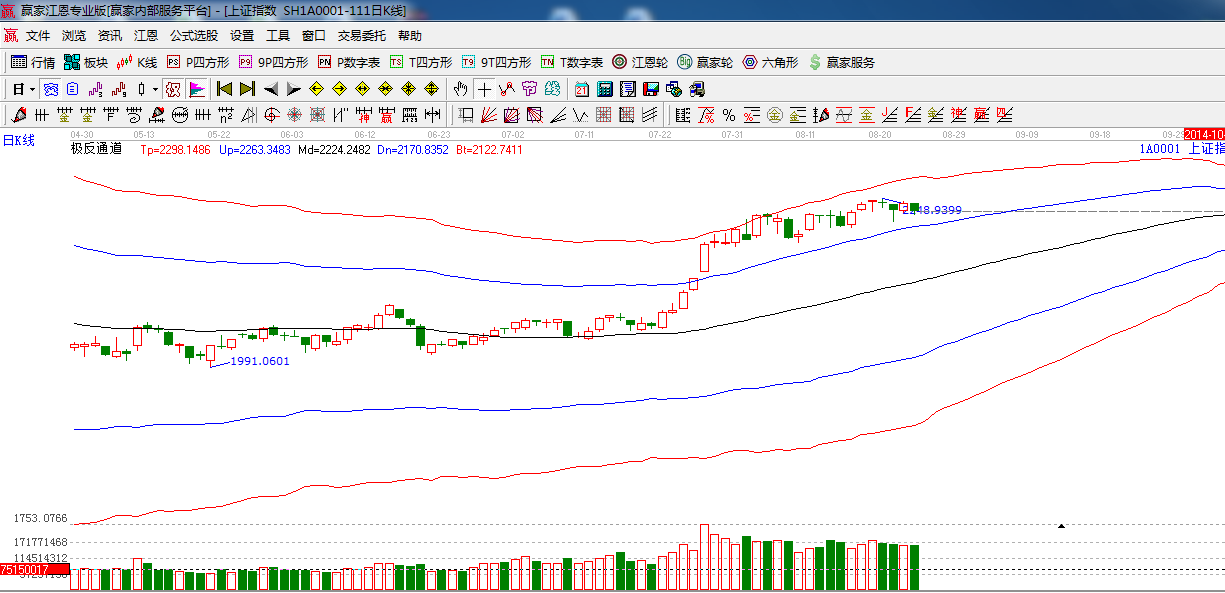The image size is (1225, 593).
Task: Open the 公式选股 menu
Action: pos(194,36)
